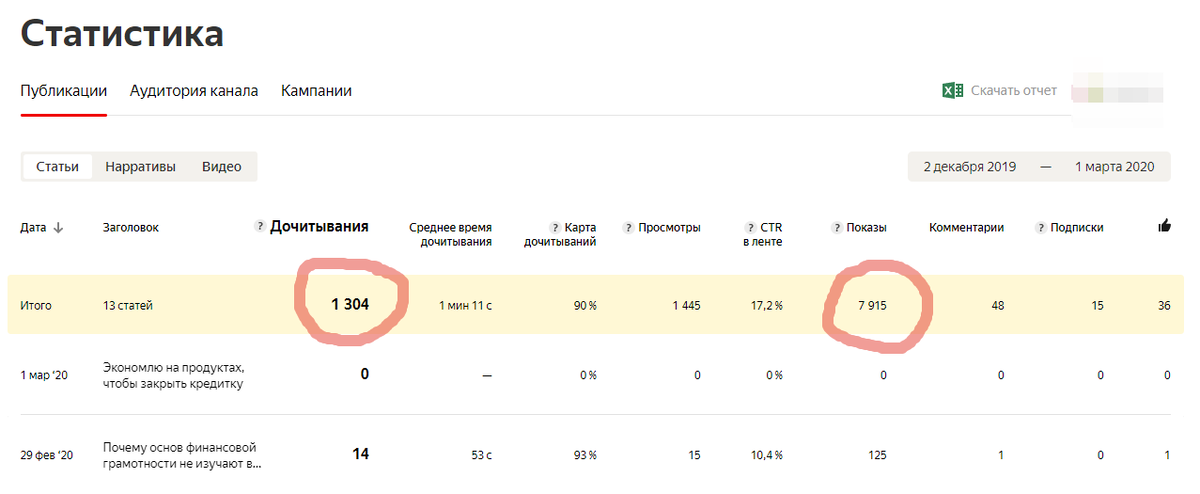Open the help icon next to CTR в ленте
The image size is (1200, 494).
point(749,227)
